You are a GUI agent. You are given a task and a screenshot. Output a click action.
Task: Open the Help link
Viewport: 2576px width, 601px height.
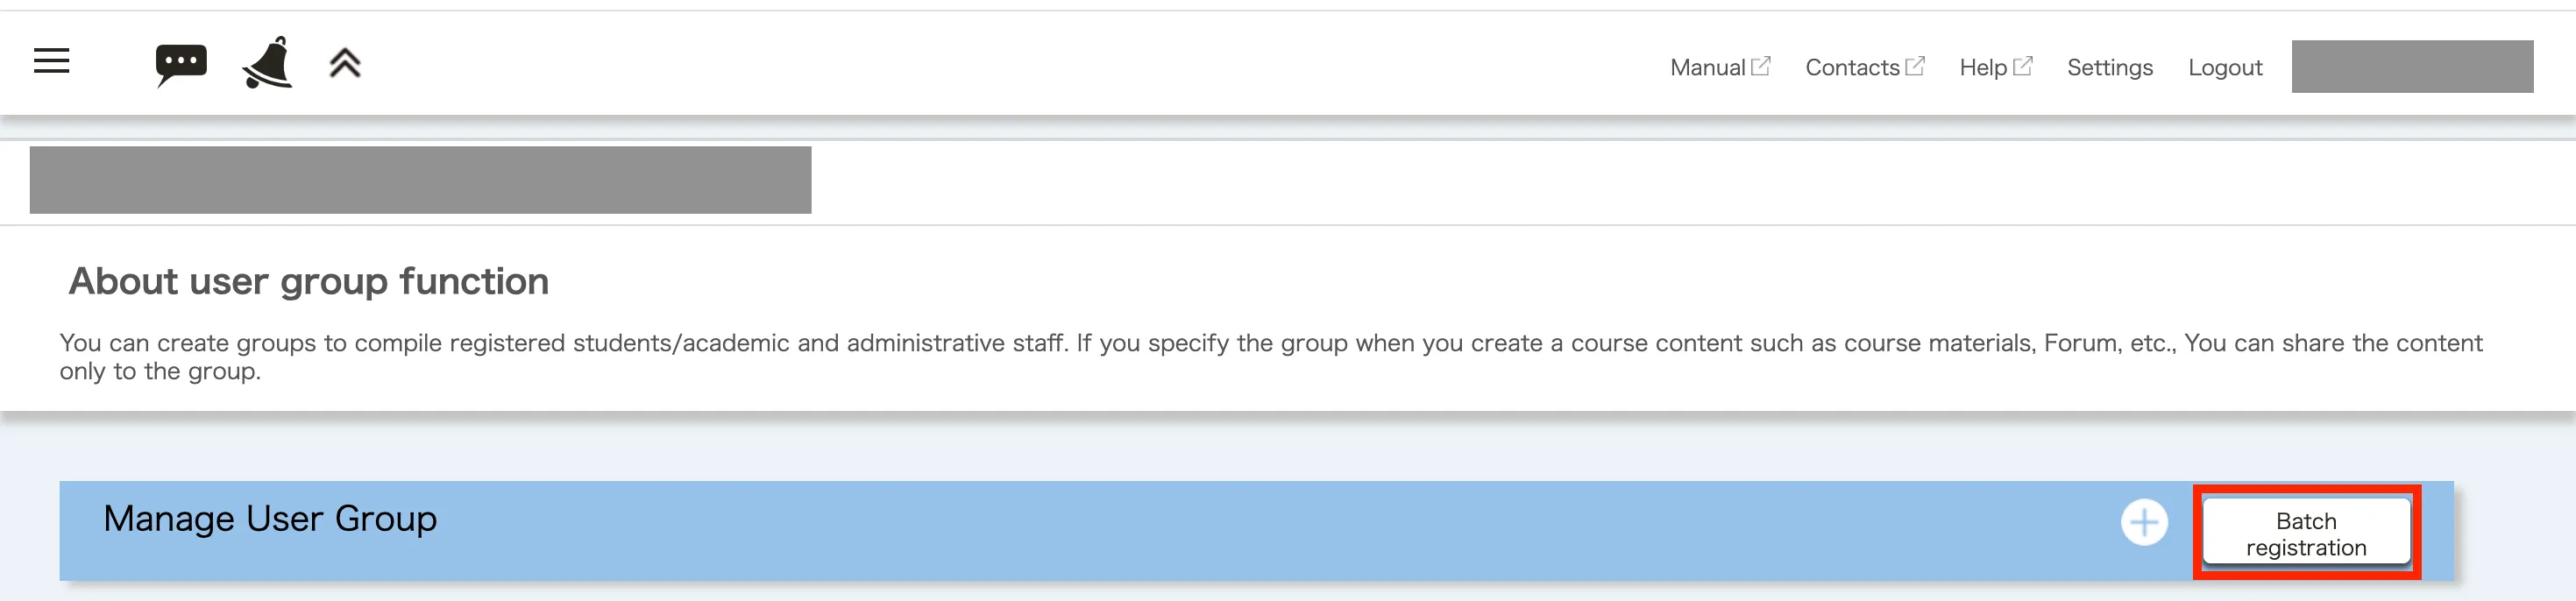(x=1982, y=68)
